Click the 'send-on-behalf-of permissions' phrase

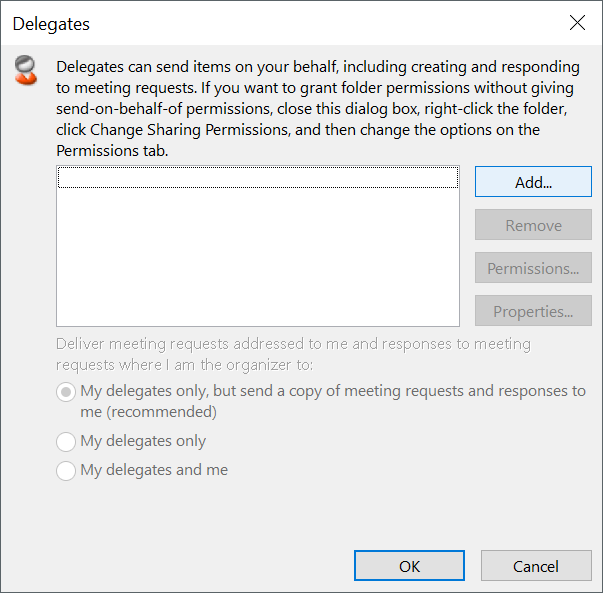[164, 109]
